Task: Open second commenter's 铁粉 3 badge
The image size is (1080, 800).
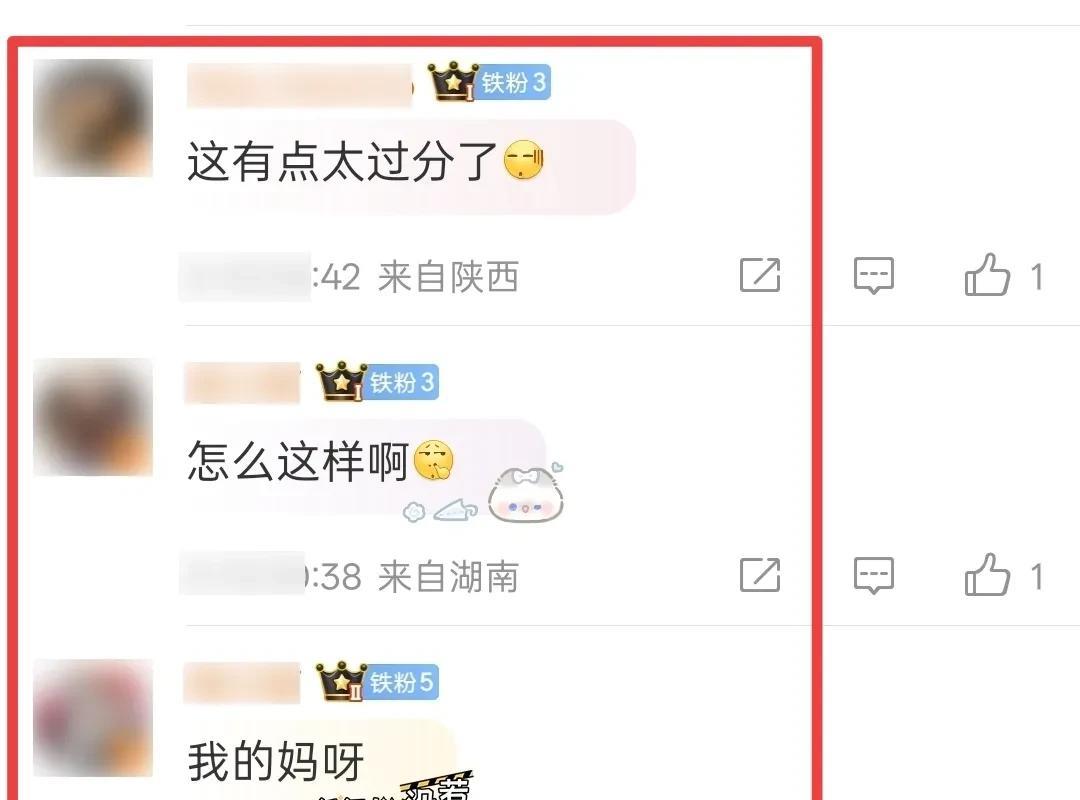Action: tap(402, 382)
